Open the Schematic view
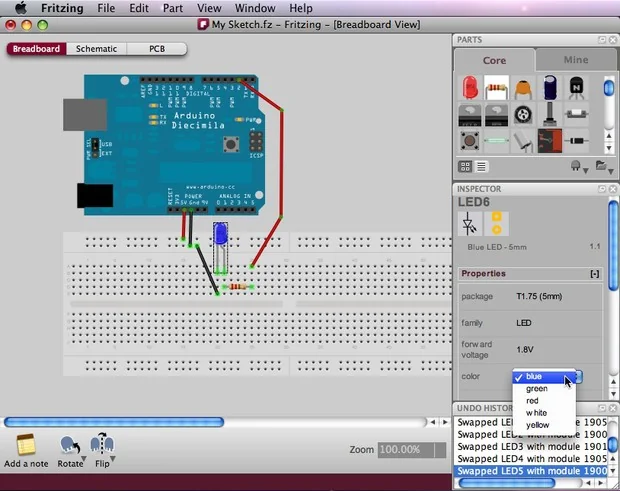Screen dimensions: 620x491 [x=97, y=48]
